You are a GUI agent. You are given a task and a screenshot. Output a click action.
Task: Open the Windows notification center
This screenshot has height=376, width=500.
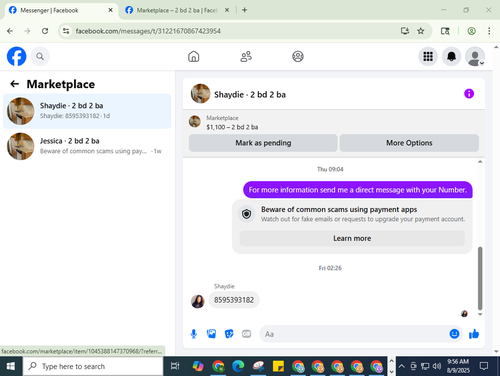coord(483,366)
